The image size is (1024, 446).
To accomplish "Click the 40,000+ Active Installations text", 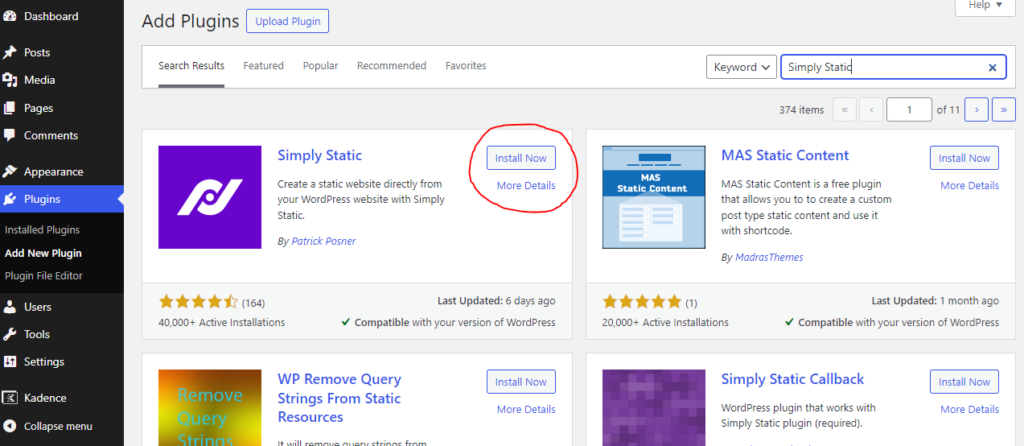I will [x=221, y=323].
